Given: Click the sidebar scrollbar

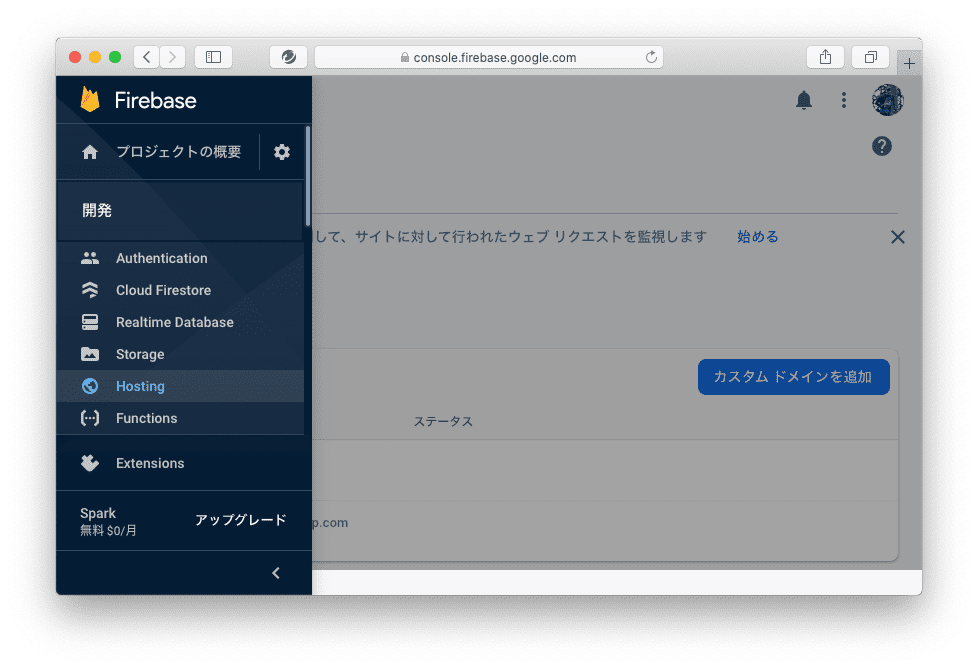Looking at the screenshot, I should tap(307, 176).
